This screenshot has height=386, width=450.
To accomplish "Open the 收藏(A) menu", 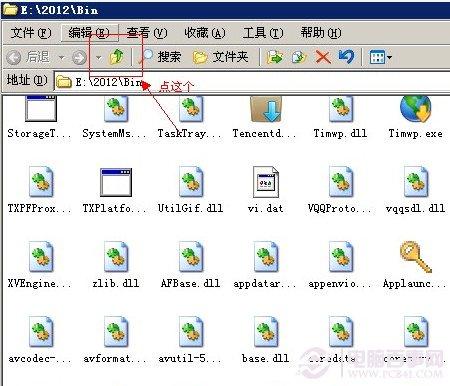I will click(x=205, y=33).
